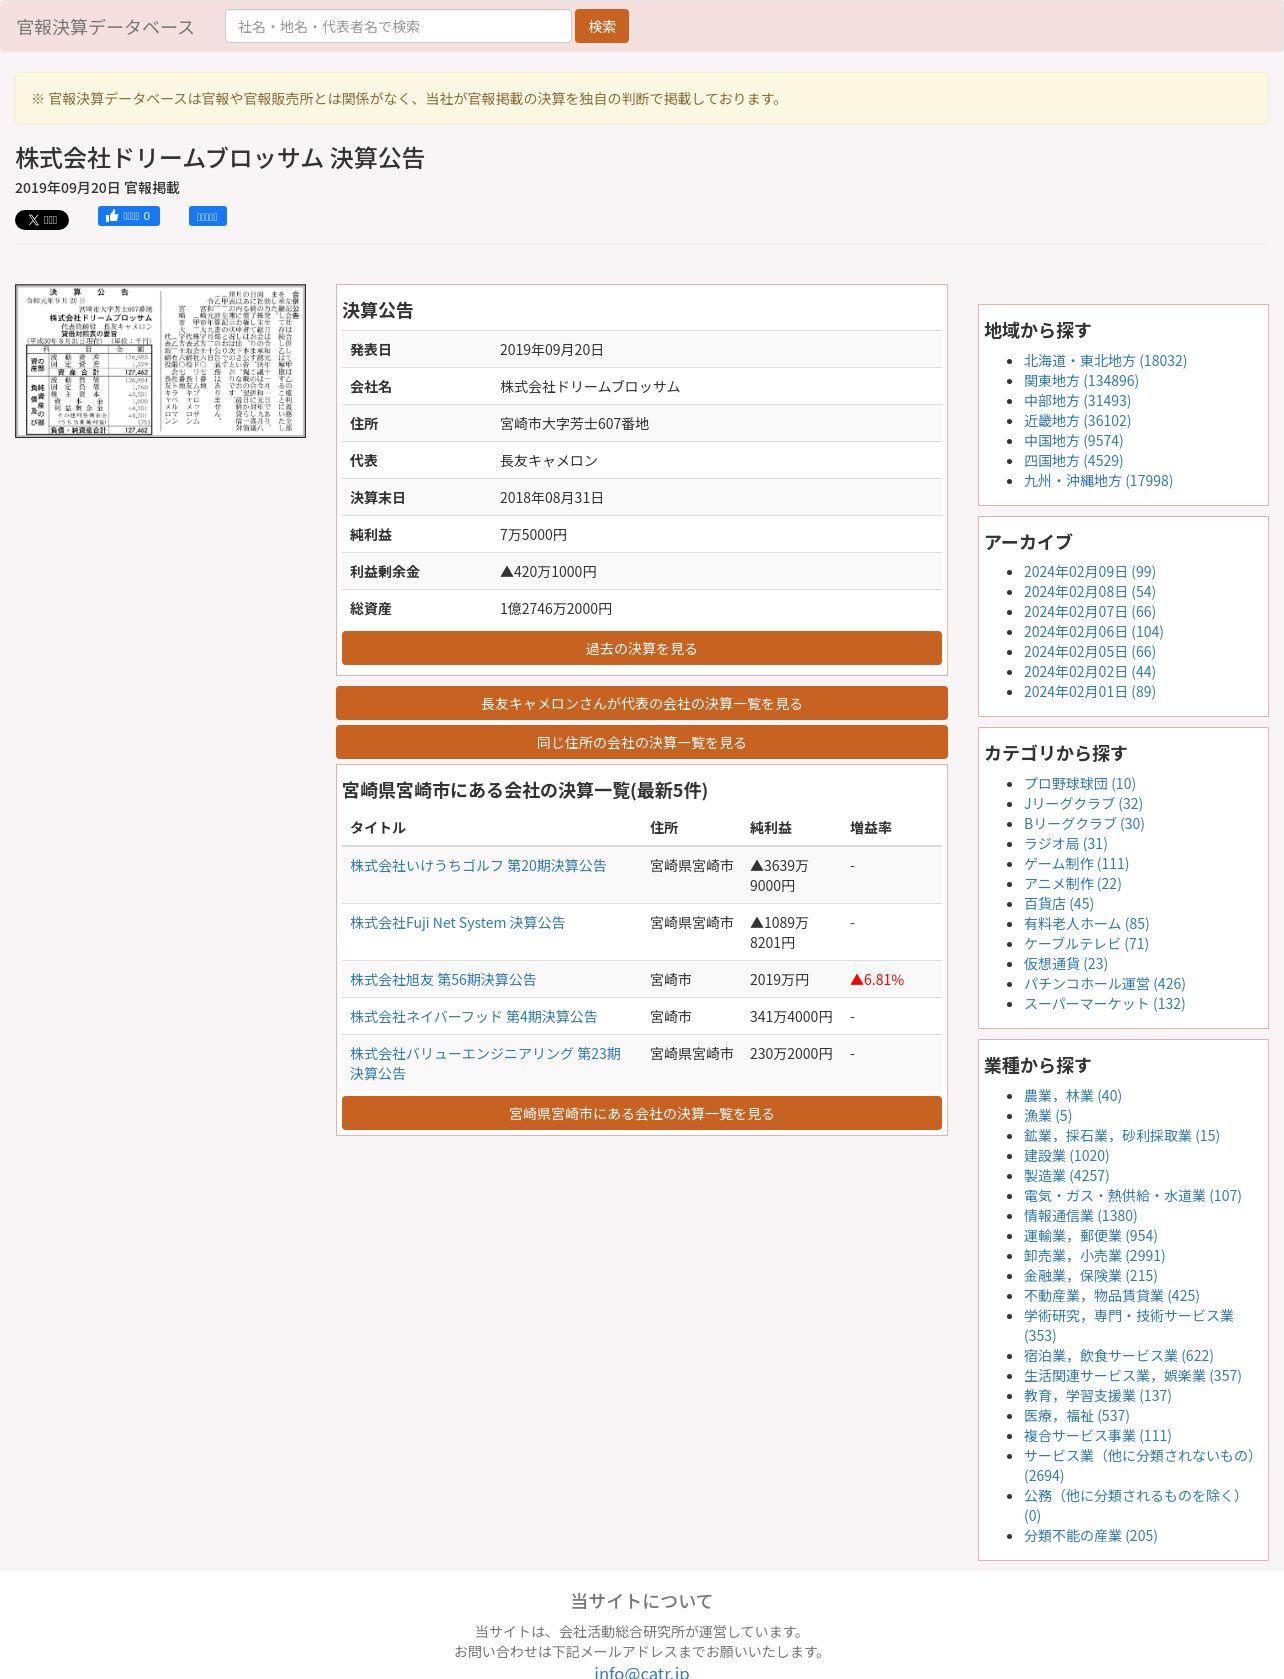Browse 生活関連サービス業，娯楽業 (357) industry
This screenshot has width=1284, height=1679.
[x=1133, y=1376]
